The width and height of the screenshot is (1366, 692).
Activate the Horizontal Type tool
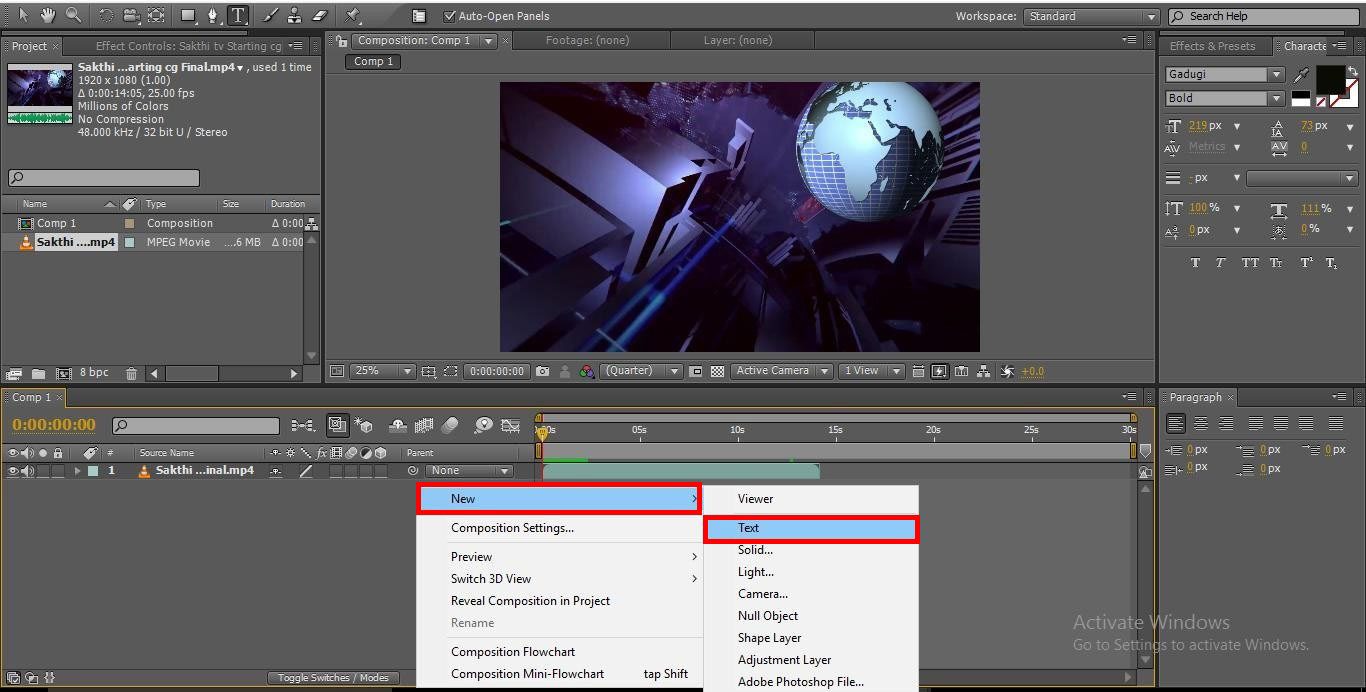238,16
